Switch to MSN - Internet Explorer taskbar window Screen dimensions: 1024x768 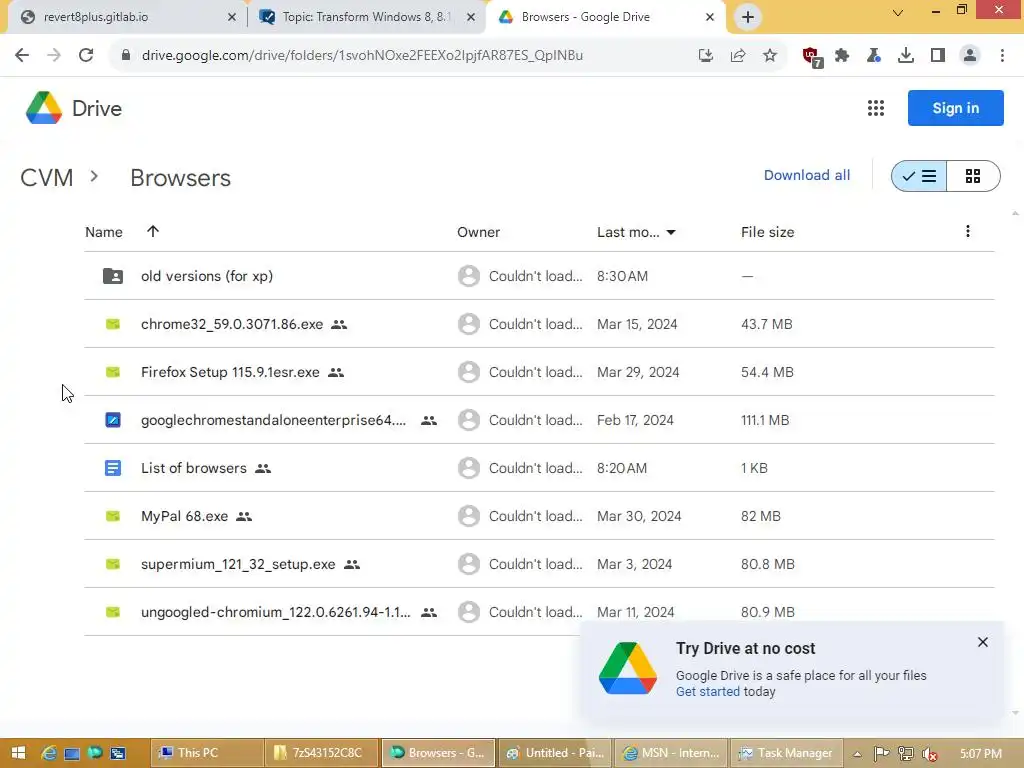(670, 753)
